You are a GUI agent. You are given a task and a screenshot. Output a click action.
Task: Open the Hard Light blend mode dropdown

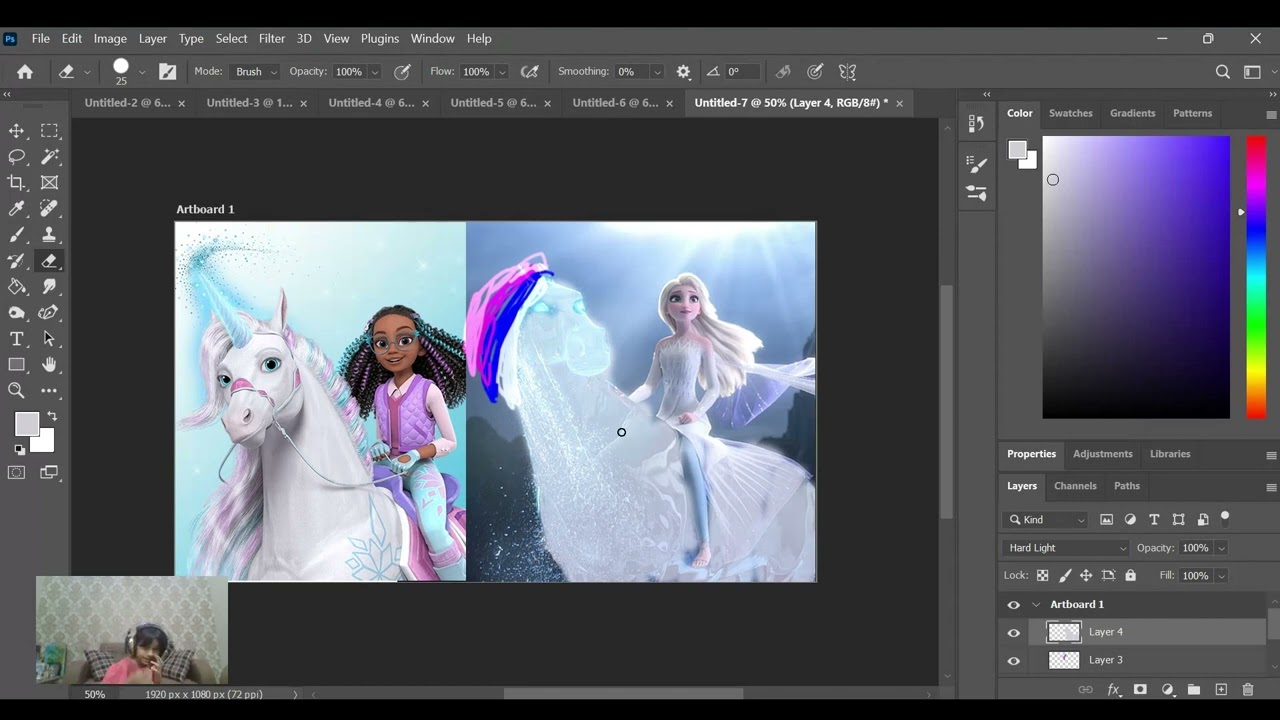1066,548
